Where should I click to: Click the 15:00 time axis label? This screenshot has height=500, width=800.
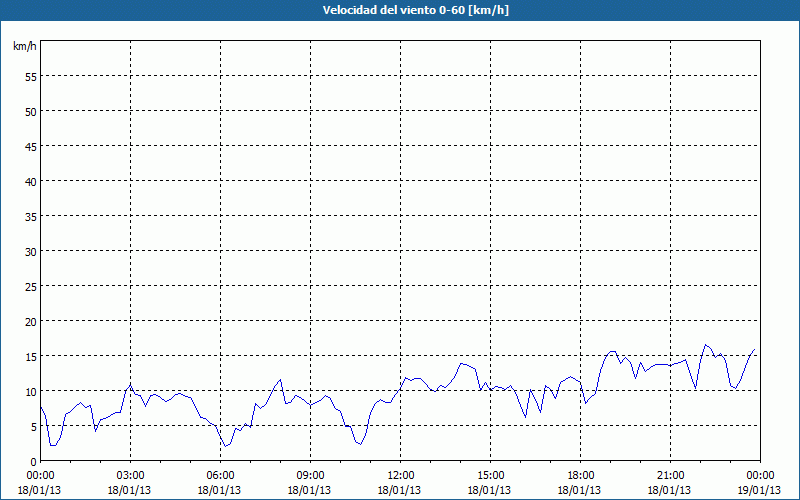[490, 476]
